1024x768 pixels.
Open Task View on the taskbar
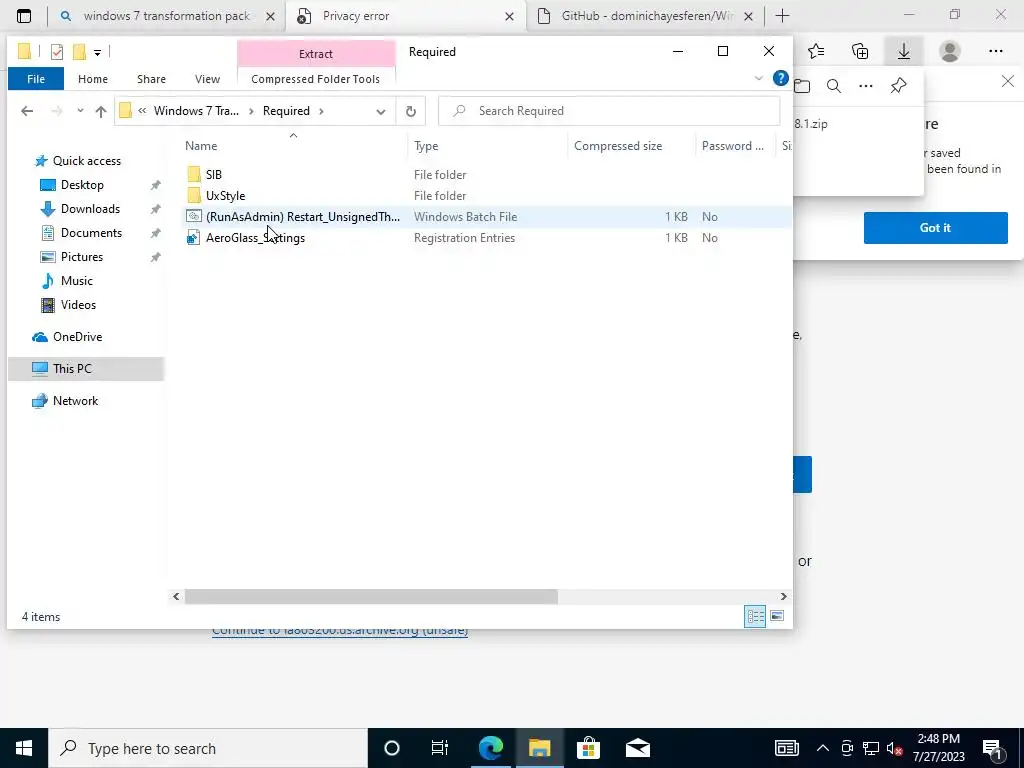point(440,748)
